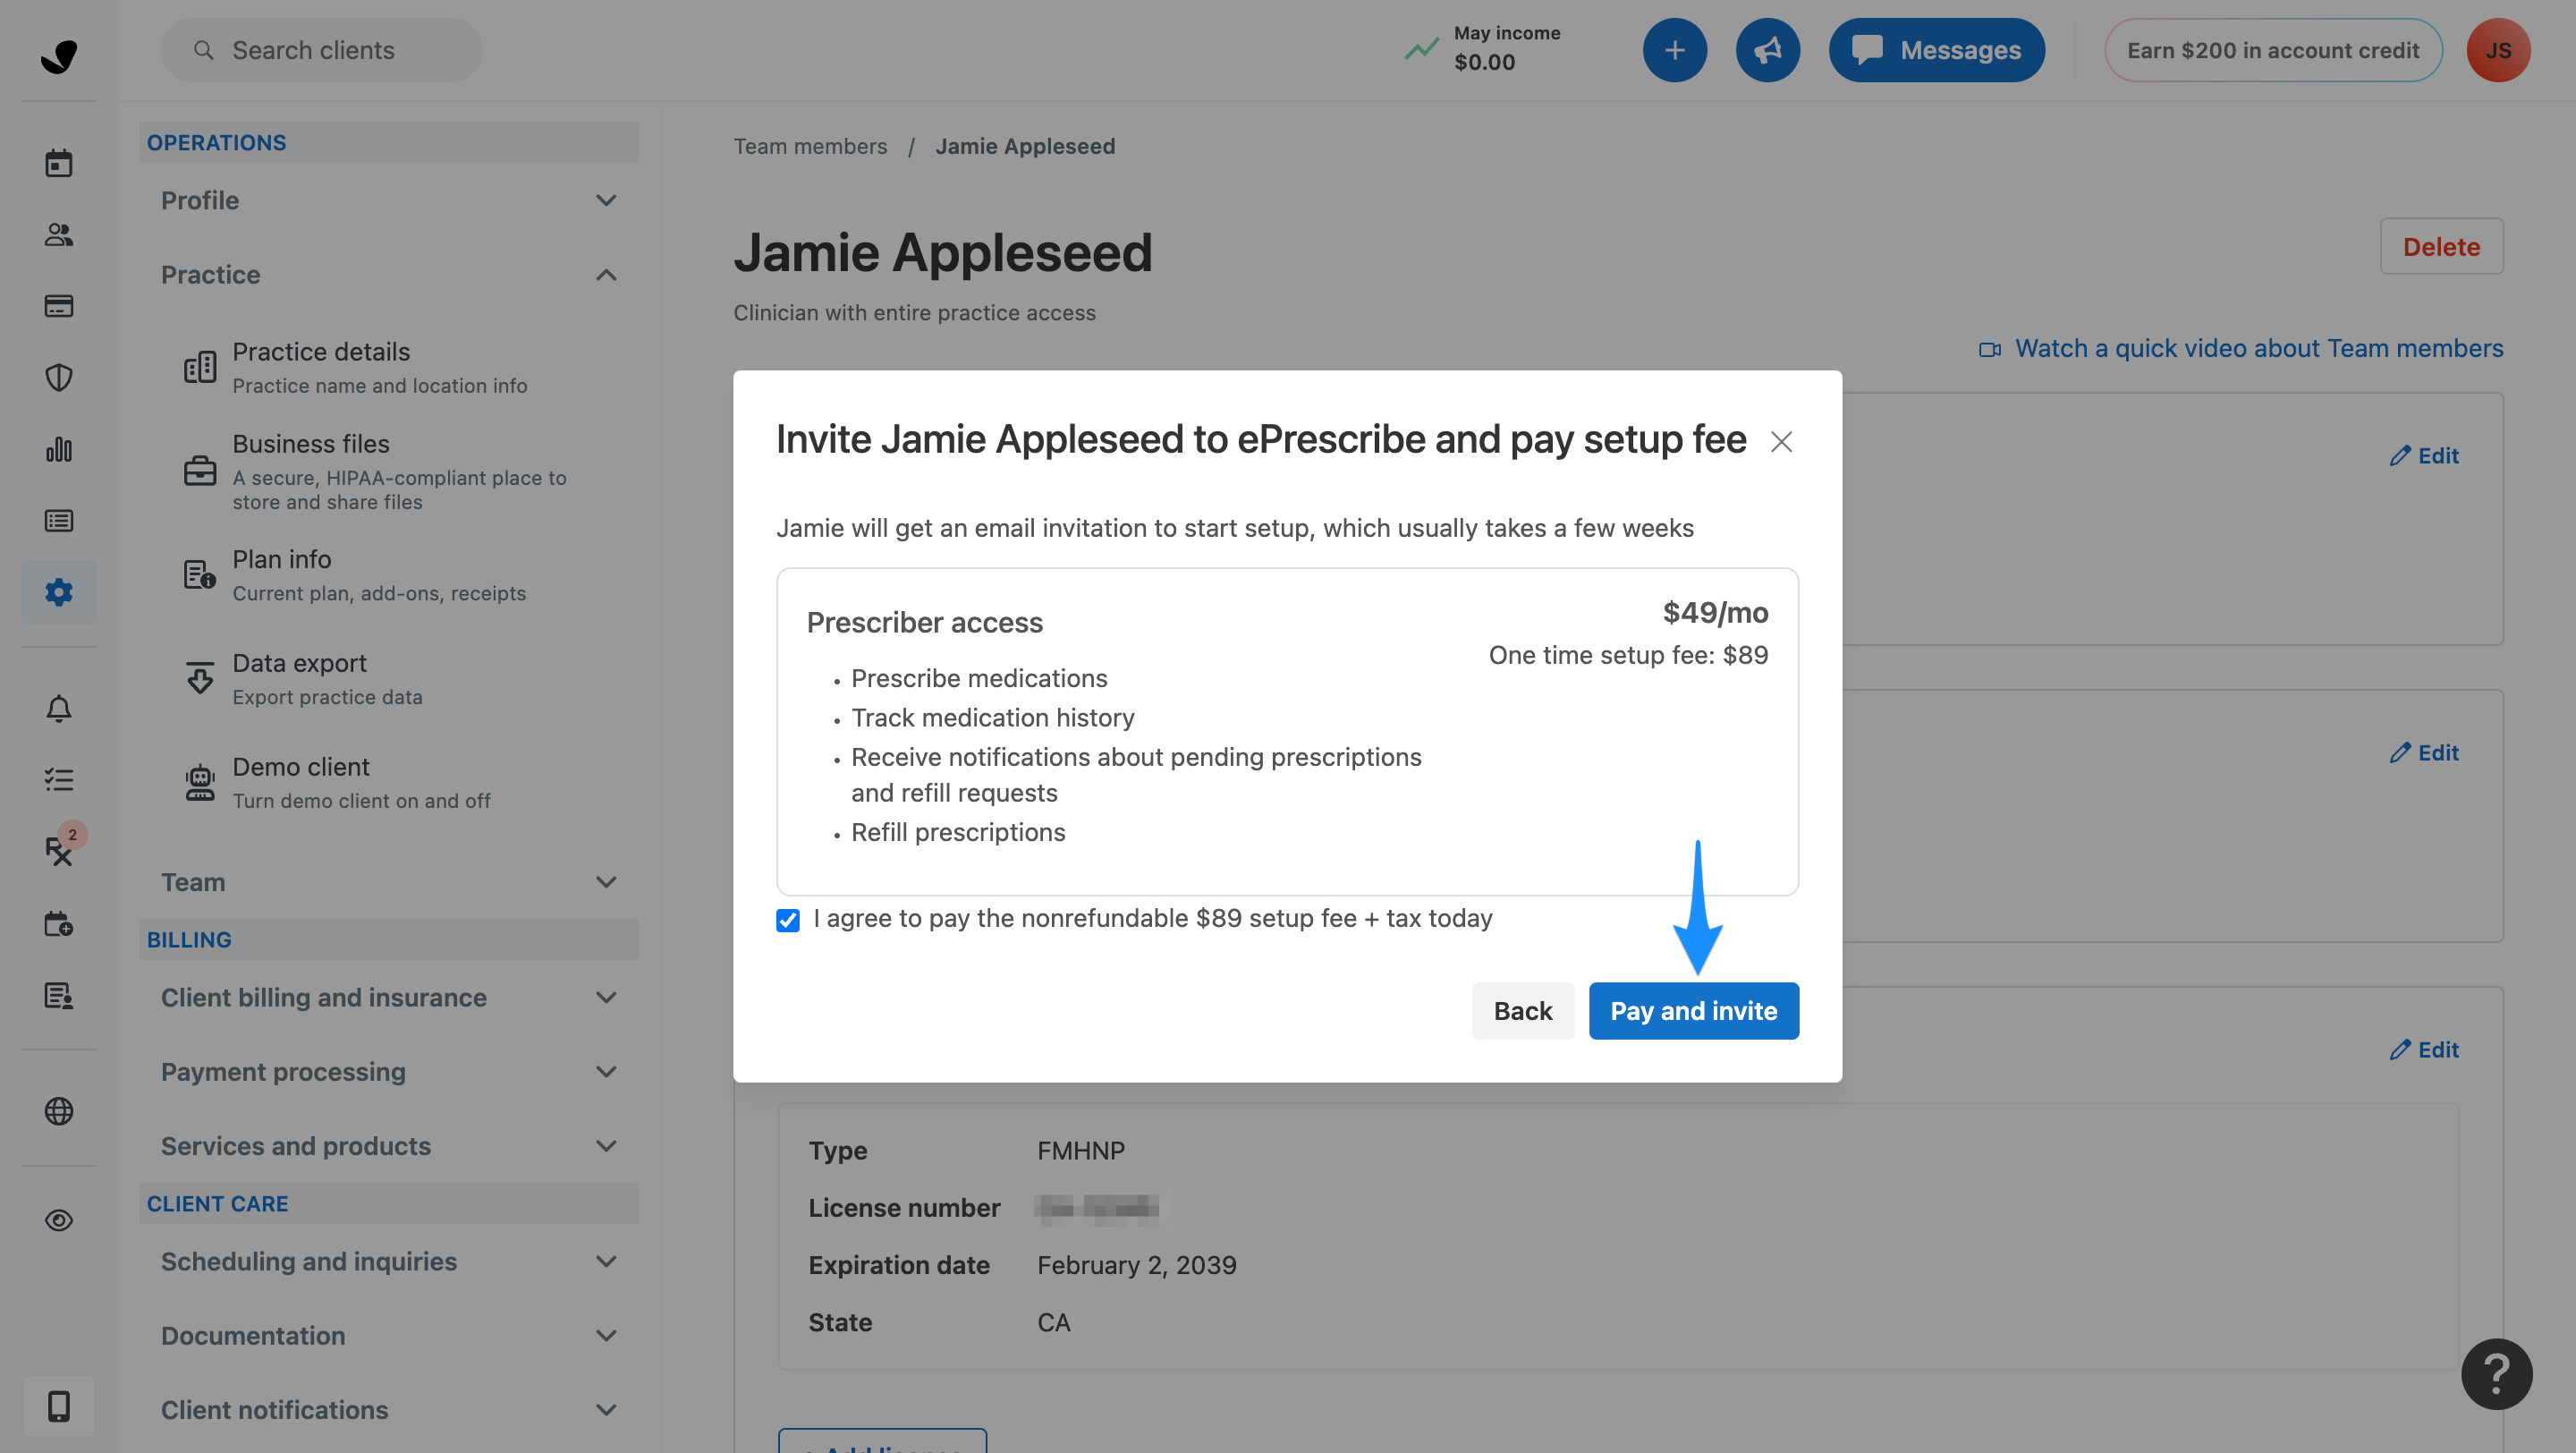Click the red Delete button
Viewport: 2576px width, 1453px height.
click(2440, 246)
